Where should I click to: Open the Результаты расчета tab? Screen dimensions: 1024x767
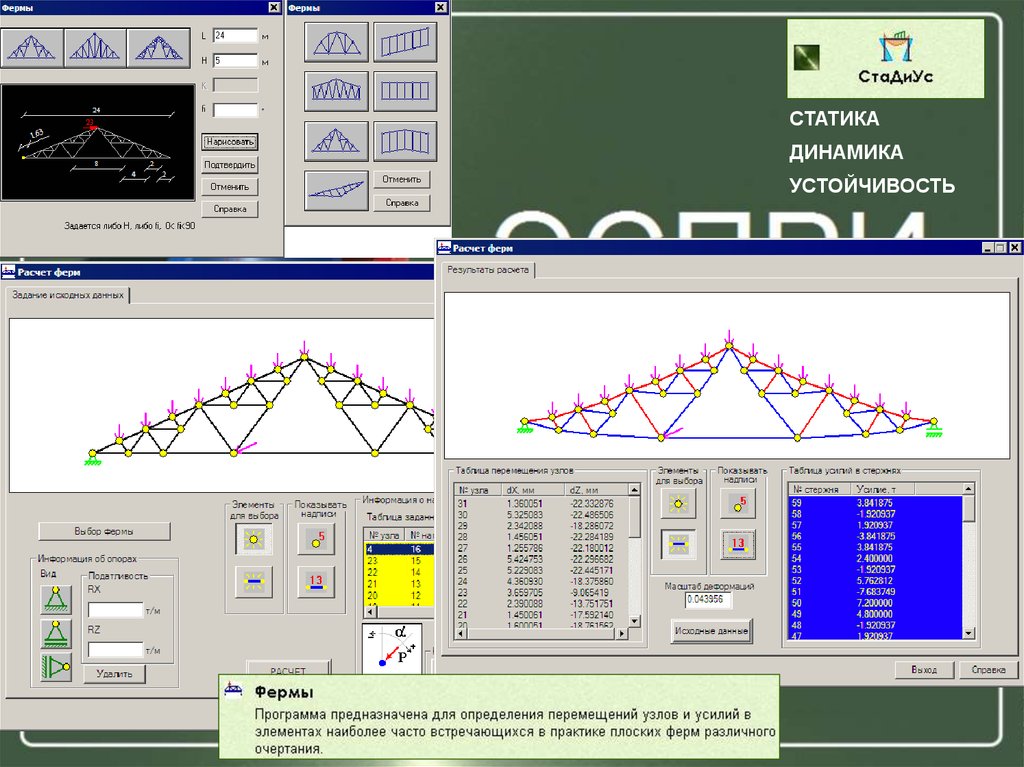pos(490,269)
